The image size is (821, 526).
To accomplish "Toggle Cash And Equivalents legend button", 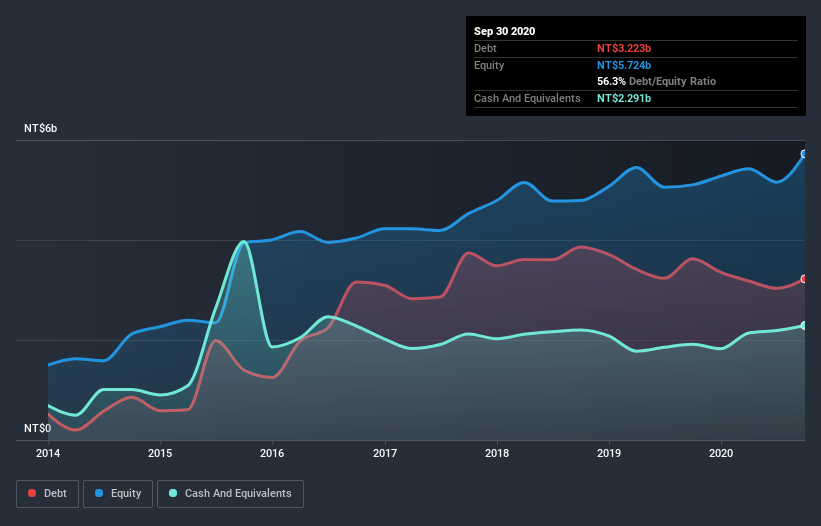I will tap(230, 494).
